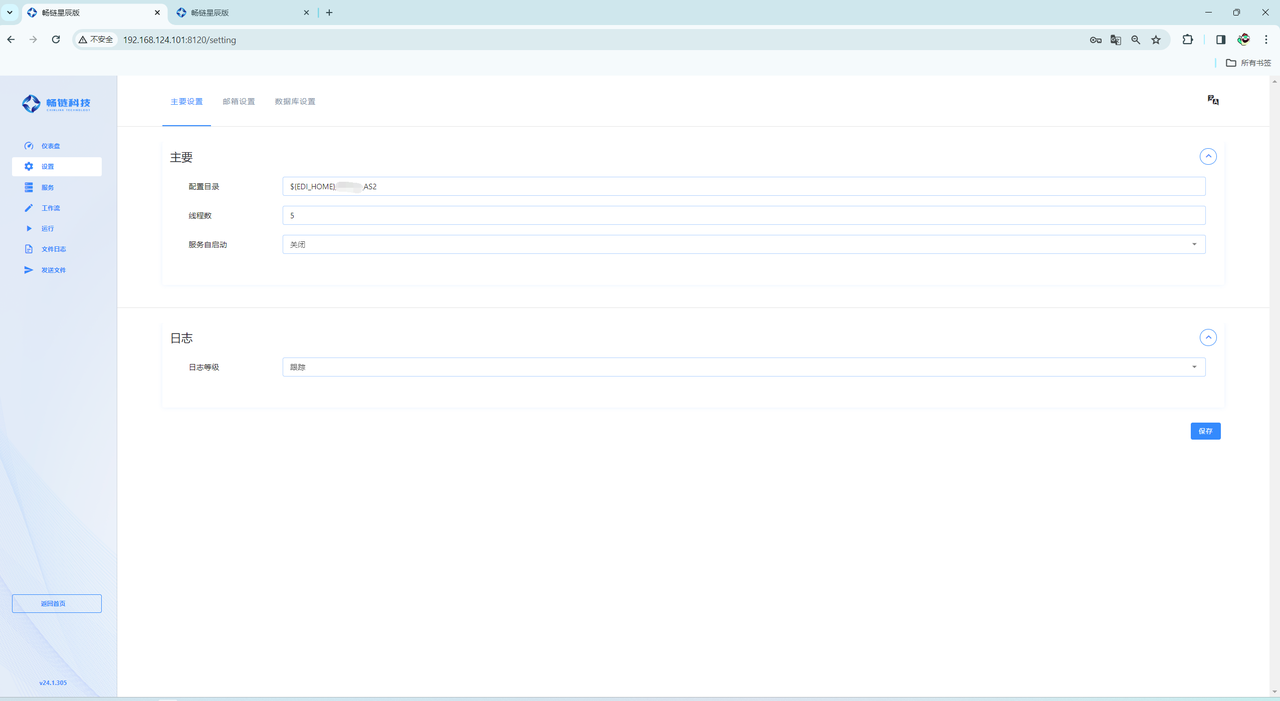Click the 服务 server stack icon
1280x701 pixels.
point(29,187)
